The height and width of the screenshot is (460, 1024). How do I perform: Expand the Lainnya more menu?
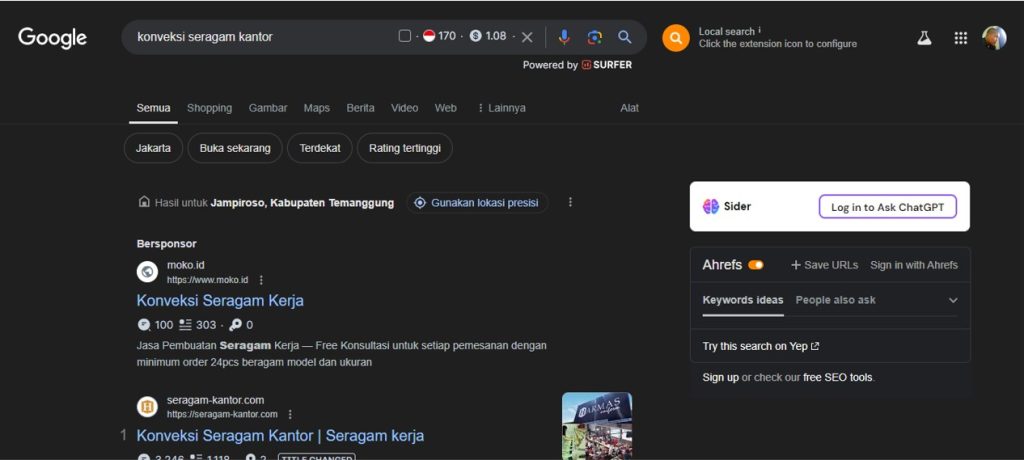501,108
